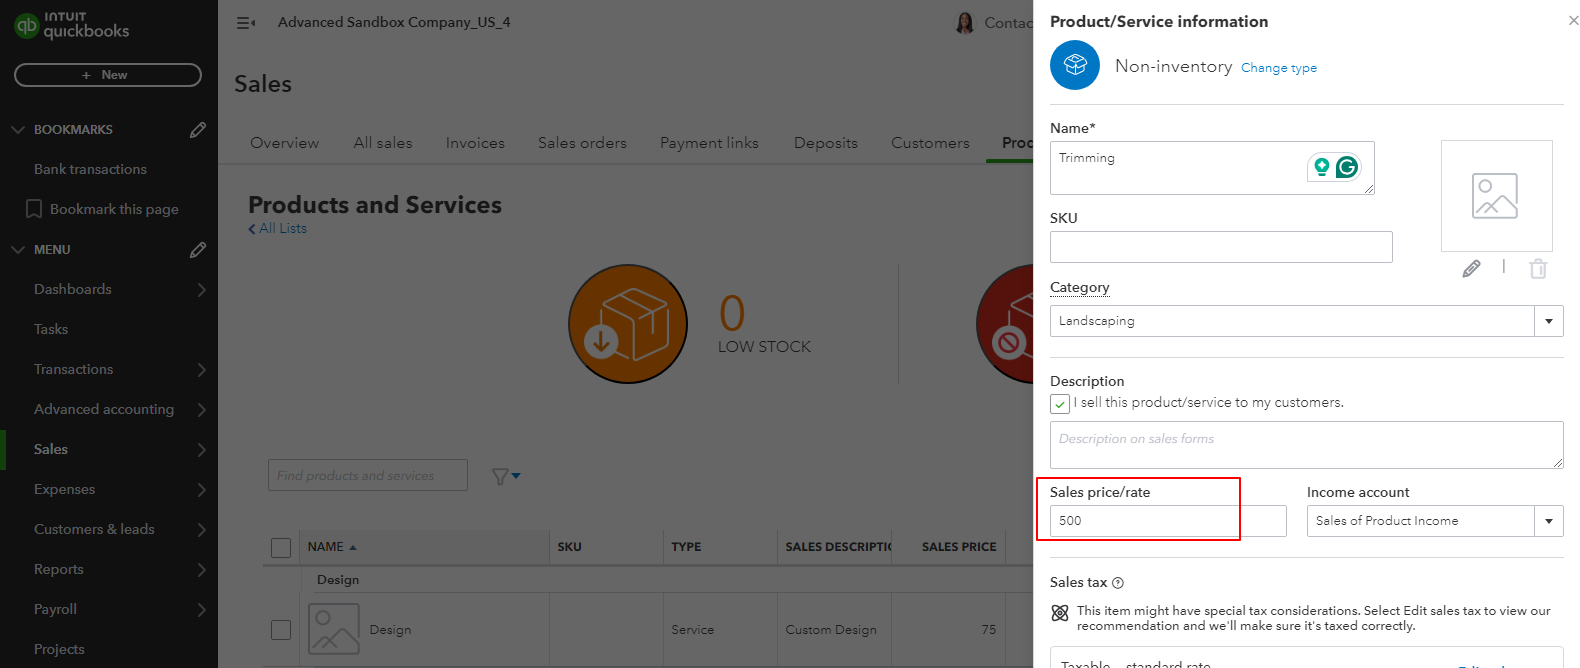Image resolution: width=1580 pixels, height=668 pixels.
Task: Click the Sales tax help icon
Action: 1118,583
